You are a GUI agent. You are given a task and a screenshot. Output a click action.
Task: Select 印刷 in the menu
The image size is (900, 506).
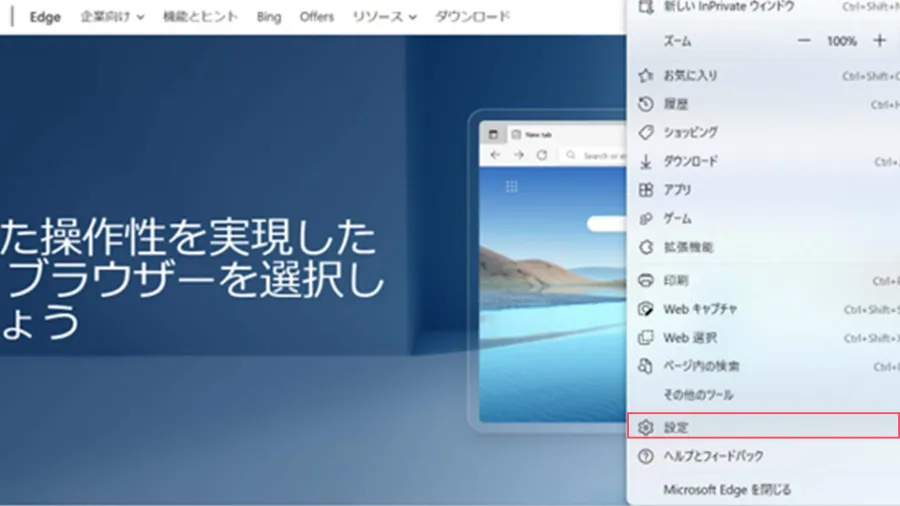point(763,280)
